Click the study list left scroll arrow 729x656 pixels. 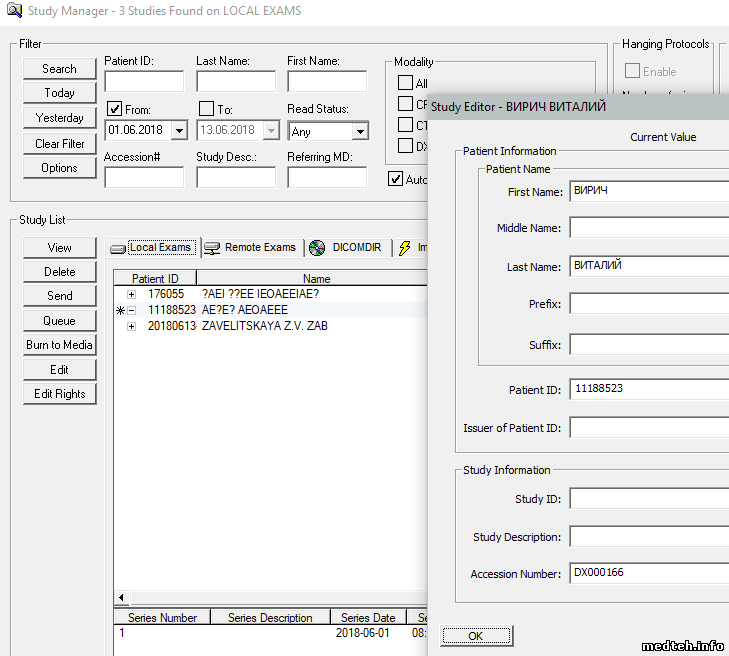click(x=122, y=598)
